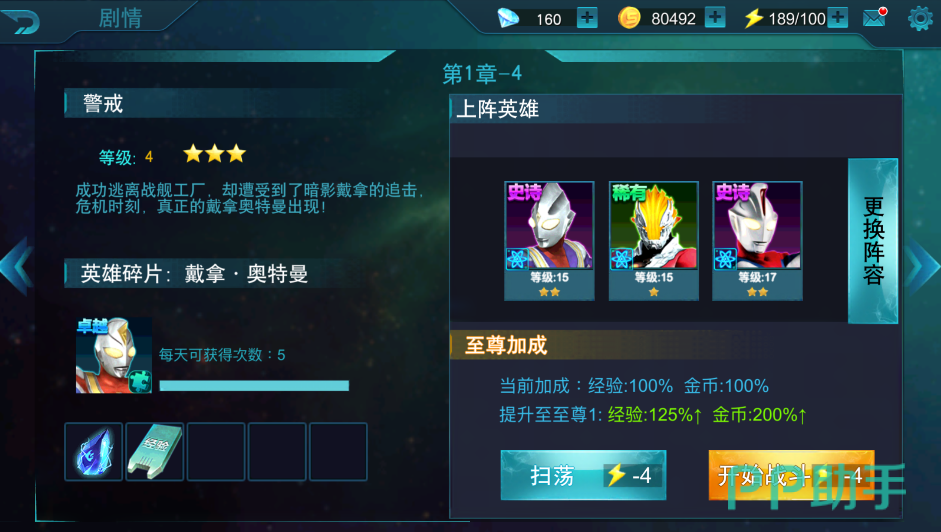Select the first 史诗 hero at level 15
Viewport: 941px width, 532px height.
(x=549, y=240)
